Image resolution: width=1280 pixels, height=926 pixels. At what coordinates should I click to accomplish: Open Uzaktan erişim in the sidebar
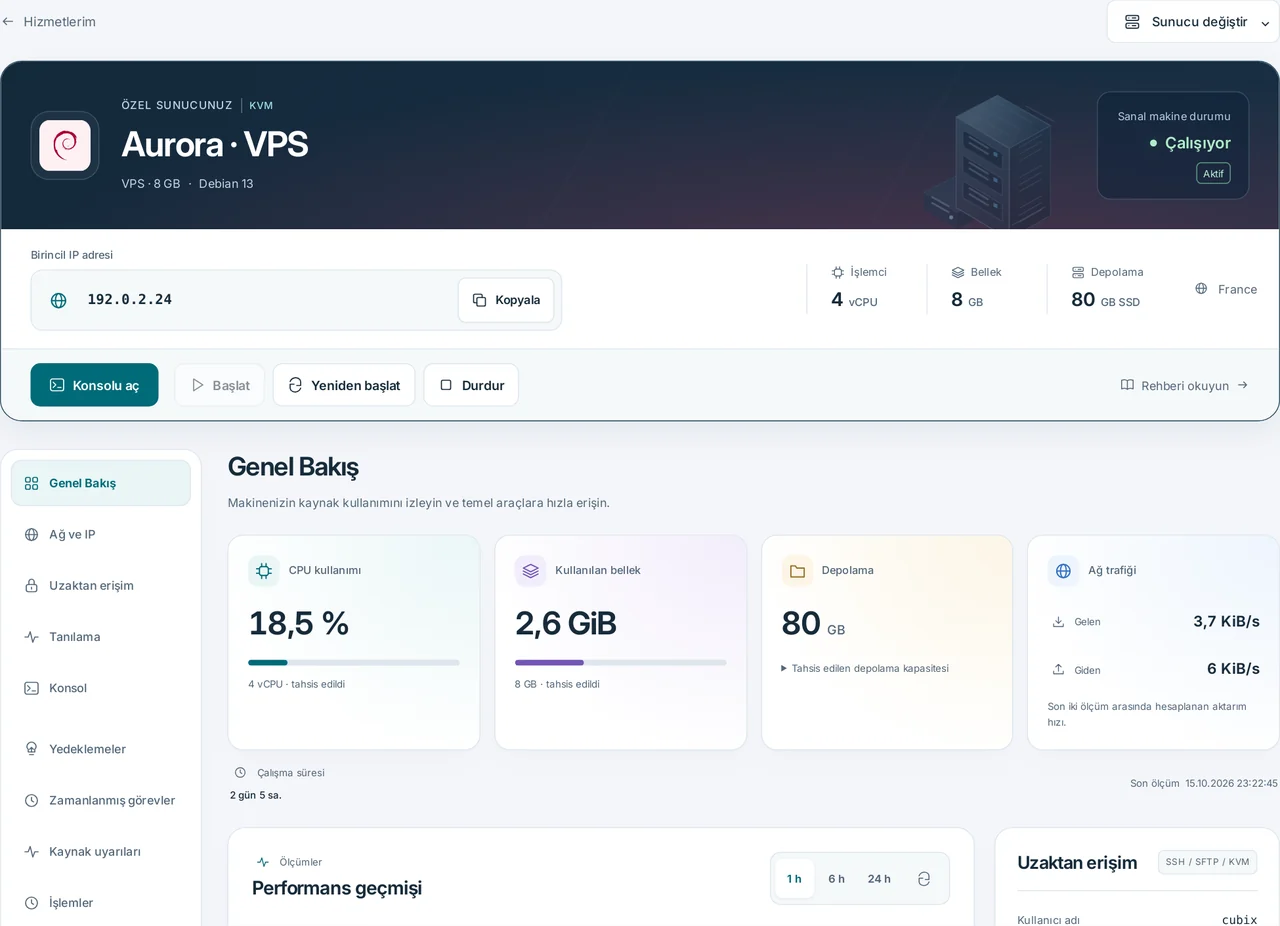(x=101, y=585)
